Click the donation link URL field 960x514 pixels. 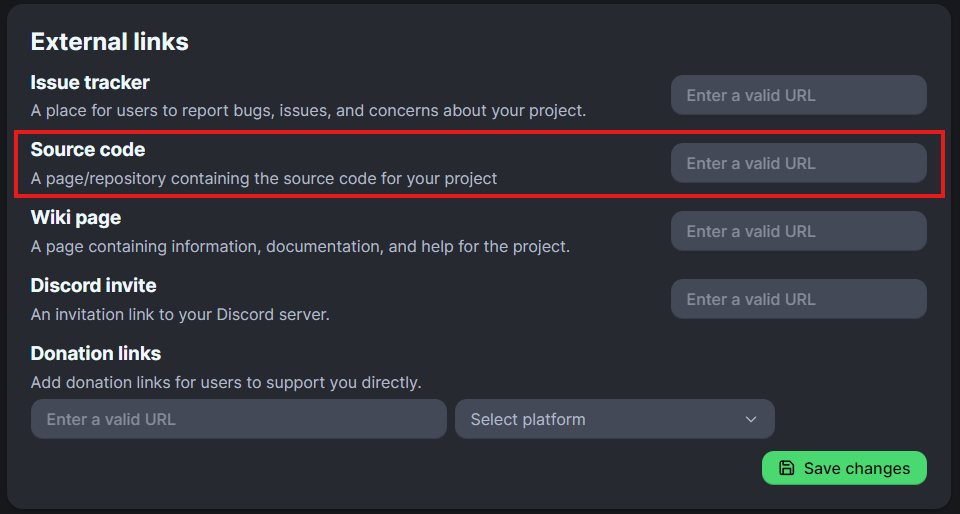coord(238,419)
